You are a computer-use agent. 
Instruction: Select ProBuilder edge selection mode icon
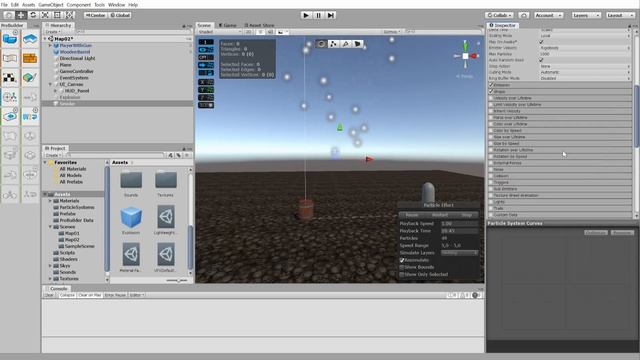(346, 44)
